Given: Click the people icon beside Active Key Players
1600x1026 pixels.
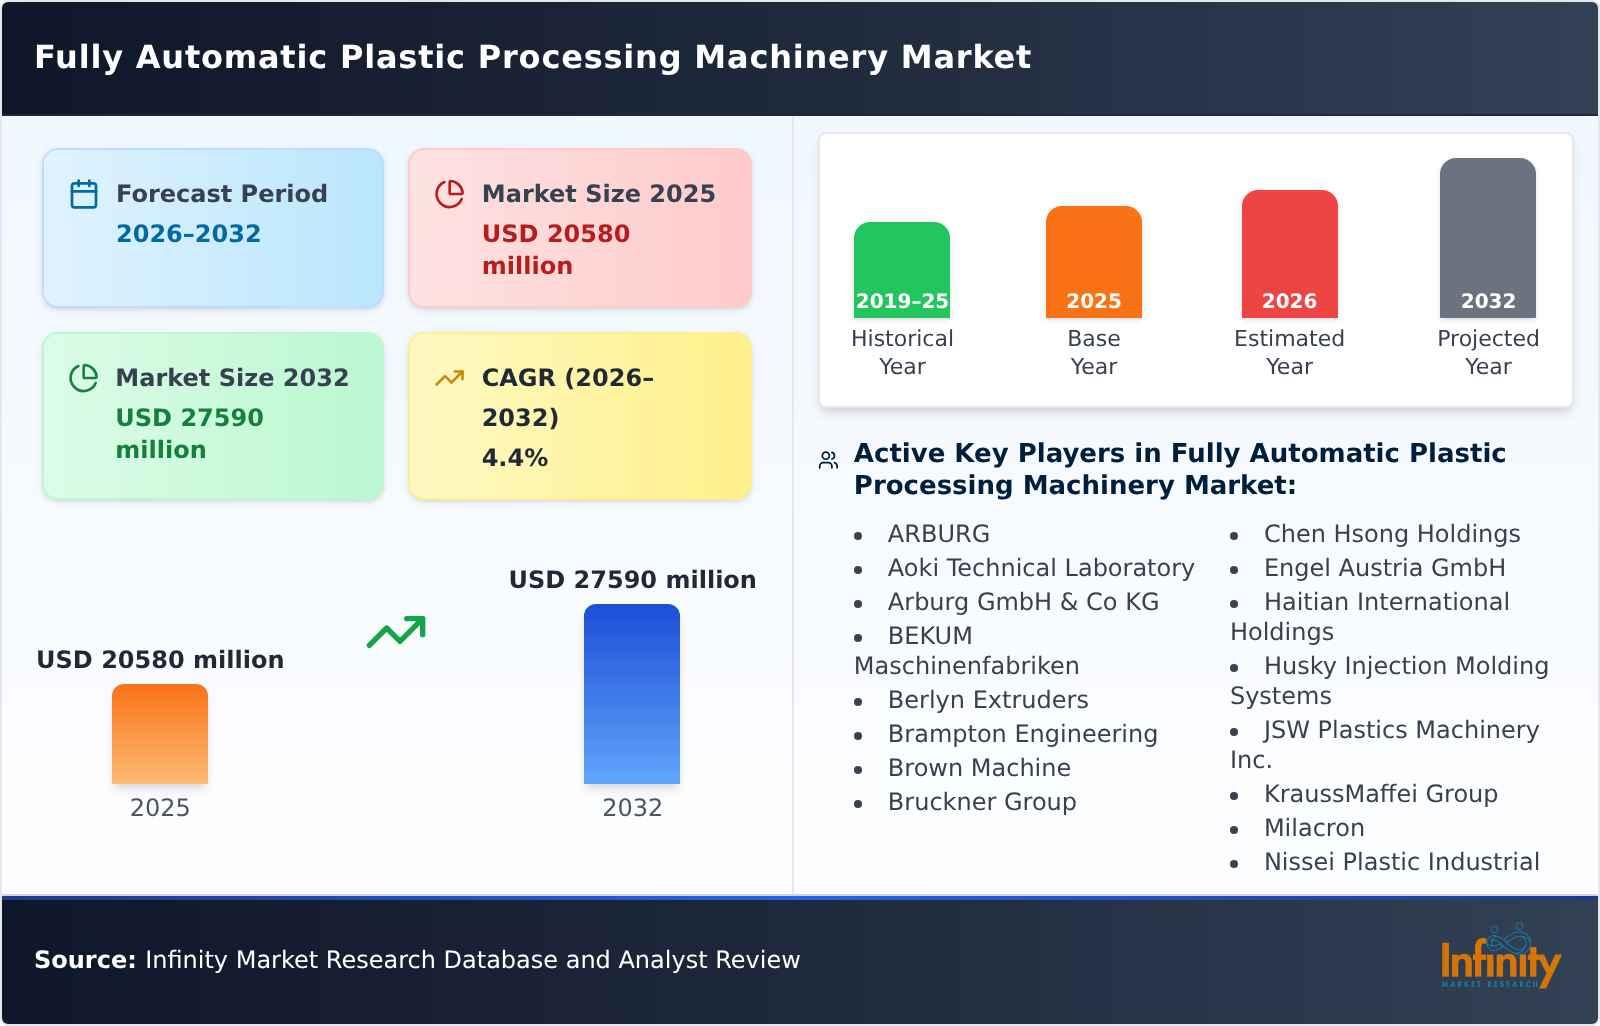Looking at the screenshot, I should coord(828,460).
